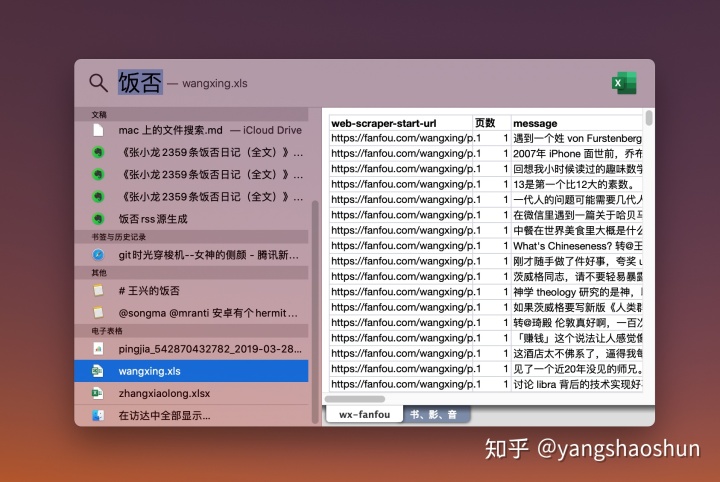Click the preview horizontal scrollbar thumb

[354, 399]
